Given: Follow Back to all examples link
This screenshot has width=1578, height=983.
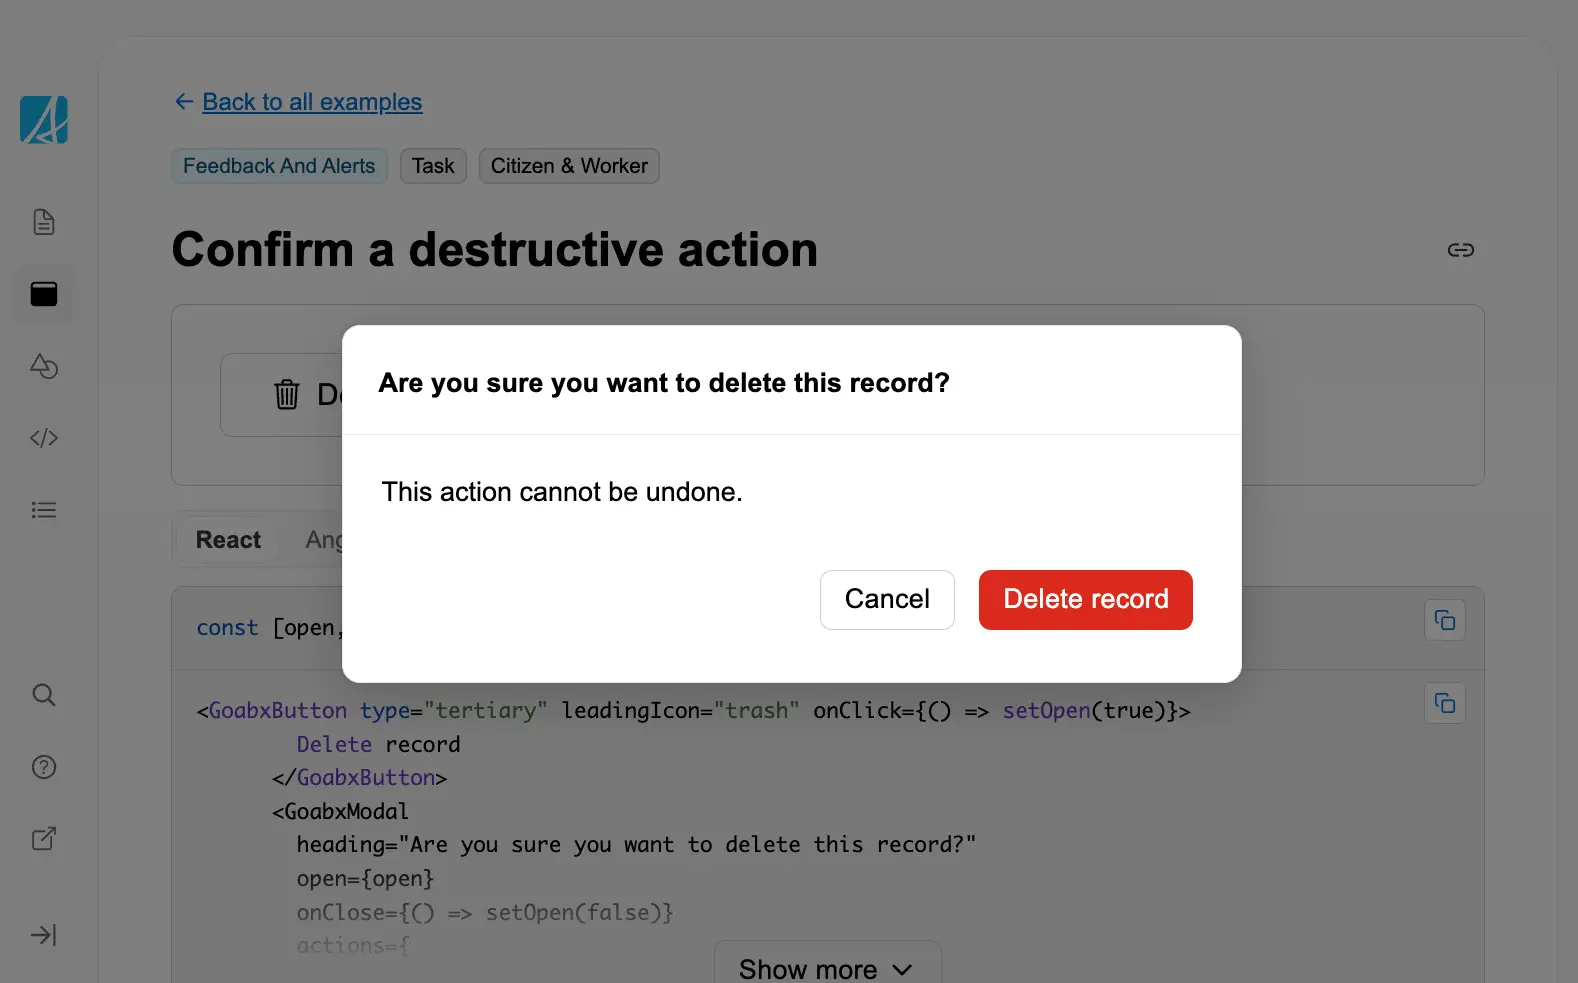Looking at the screenshot, I should click(x=311, y=102).
